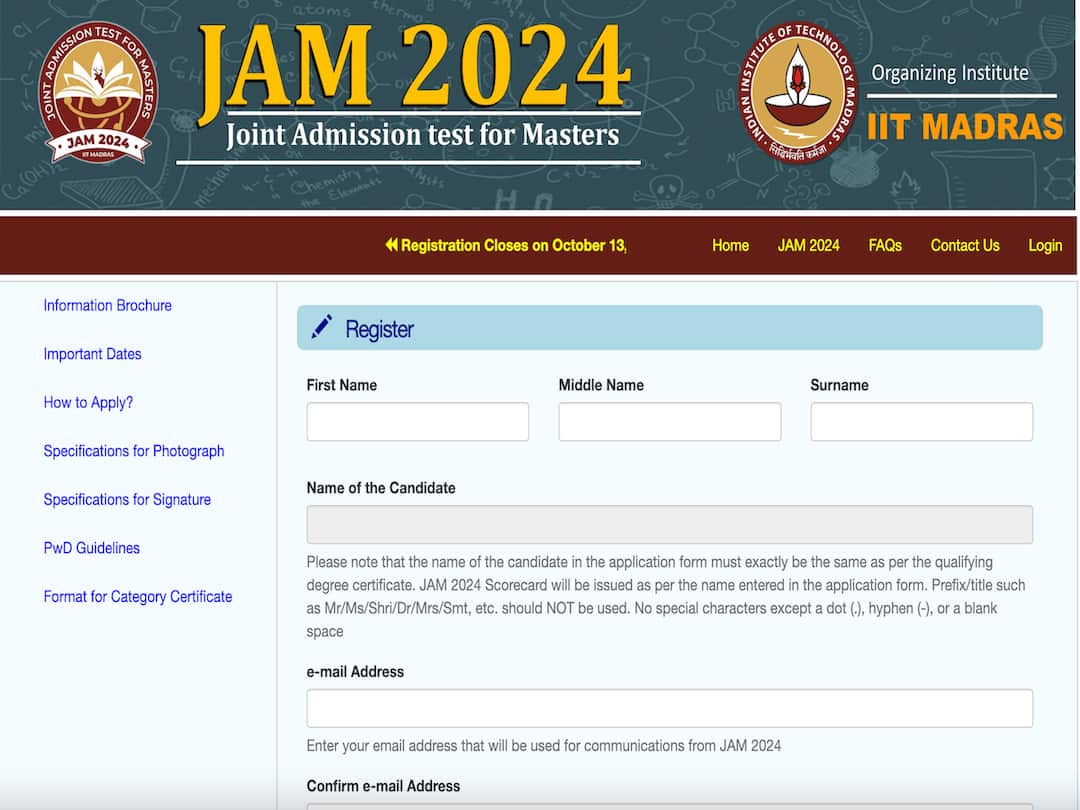Click the JAM 2024 circular logo

tap(98, 96)
